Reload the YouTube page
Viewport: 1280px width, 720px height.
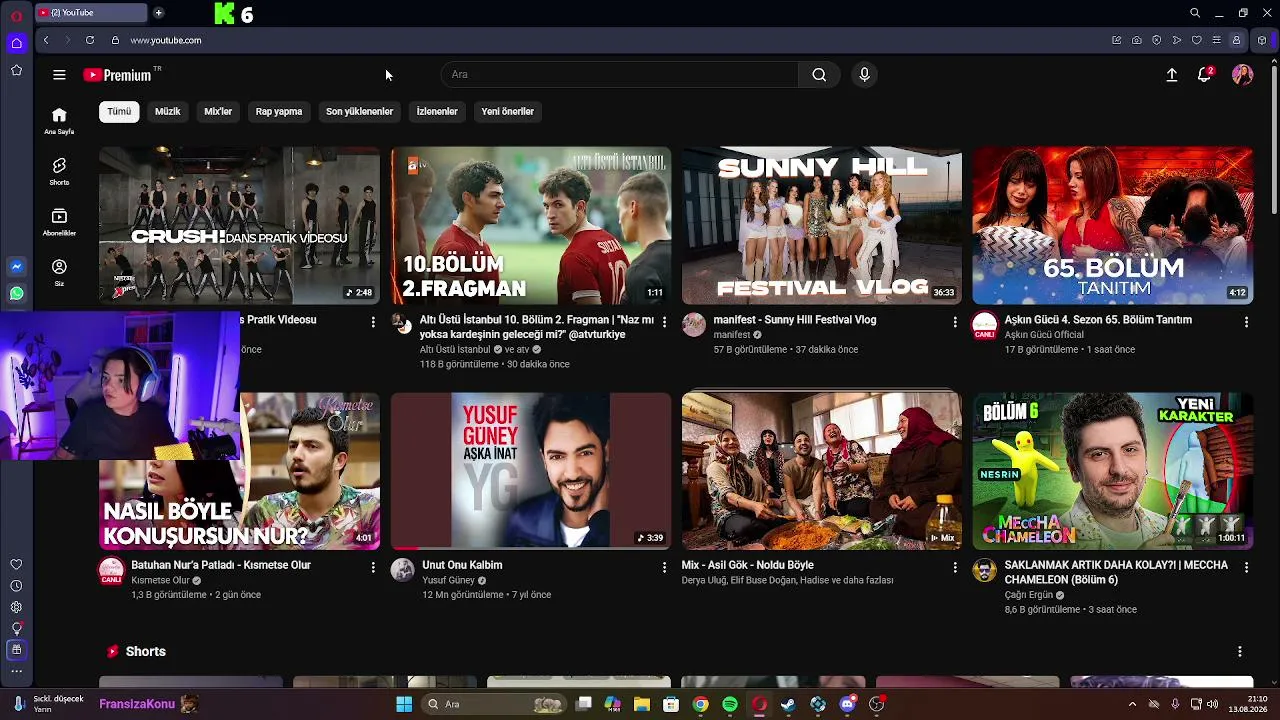[x=90, y=40]
